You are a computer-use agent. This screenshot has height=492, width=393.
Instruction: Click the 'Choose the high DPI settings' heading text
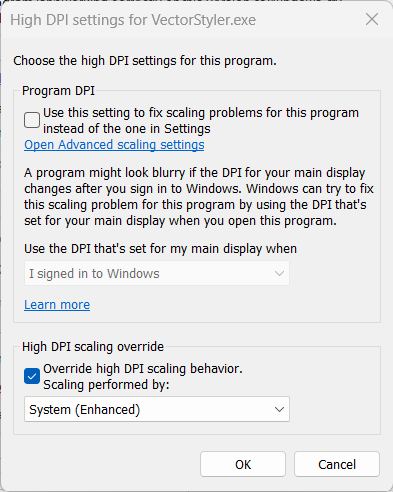tap(145, 61)
